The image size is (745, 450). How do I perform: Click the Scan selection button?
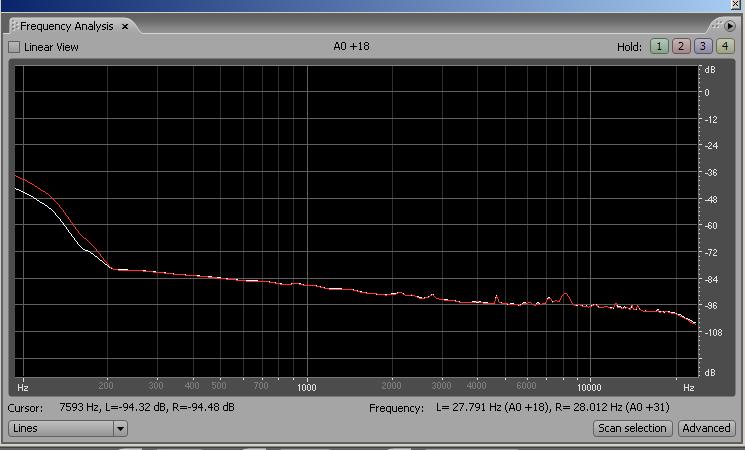pos(632,428)
